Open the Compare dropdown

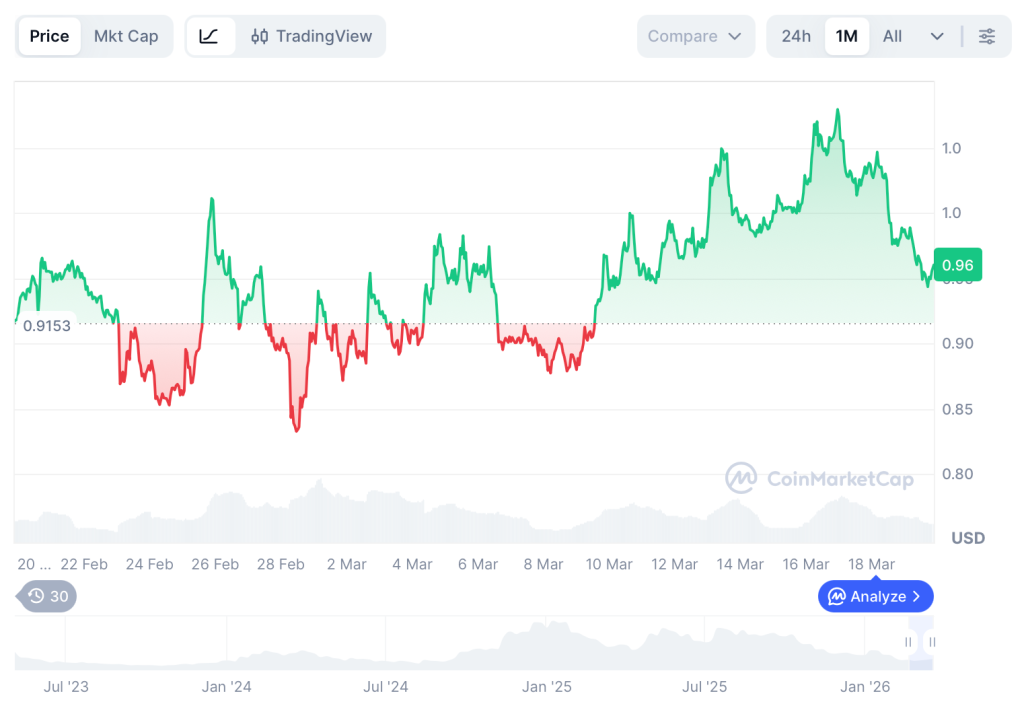pos(694,36)
